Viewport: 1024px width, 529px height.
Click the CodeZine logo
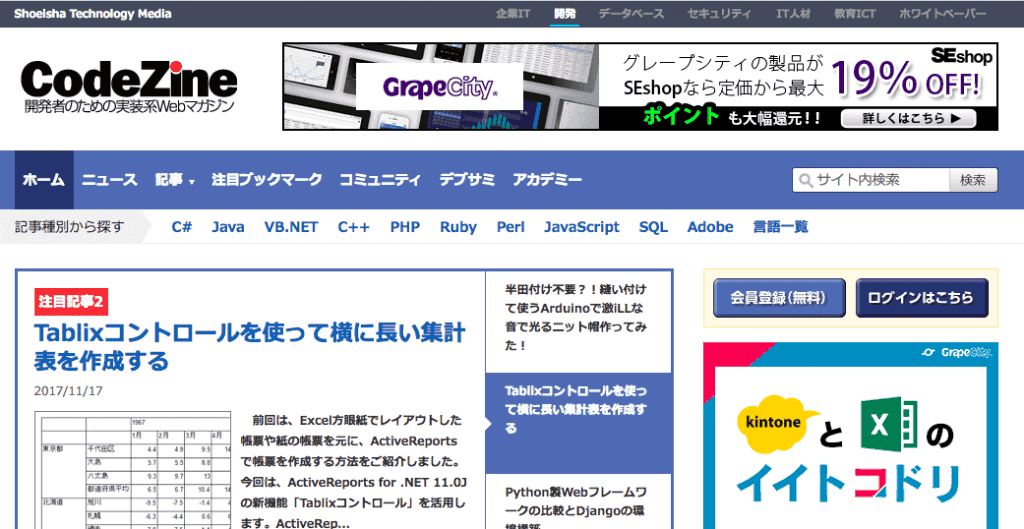(129, 88)
